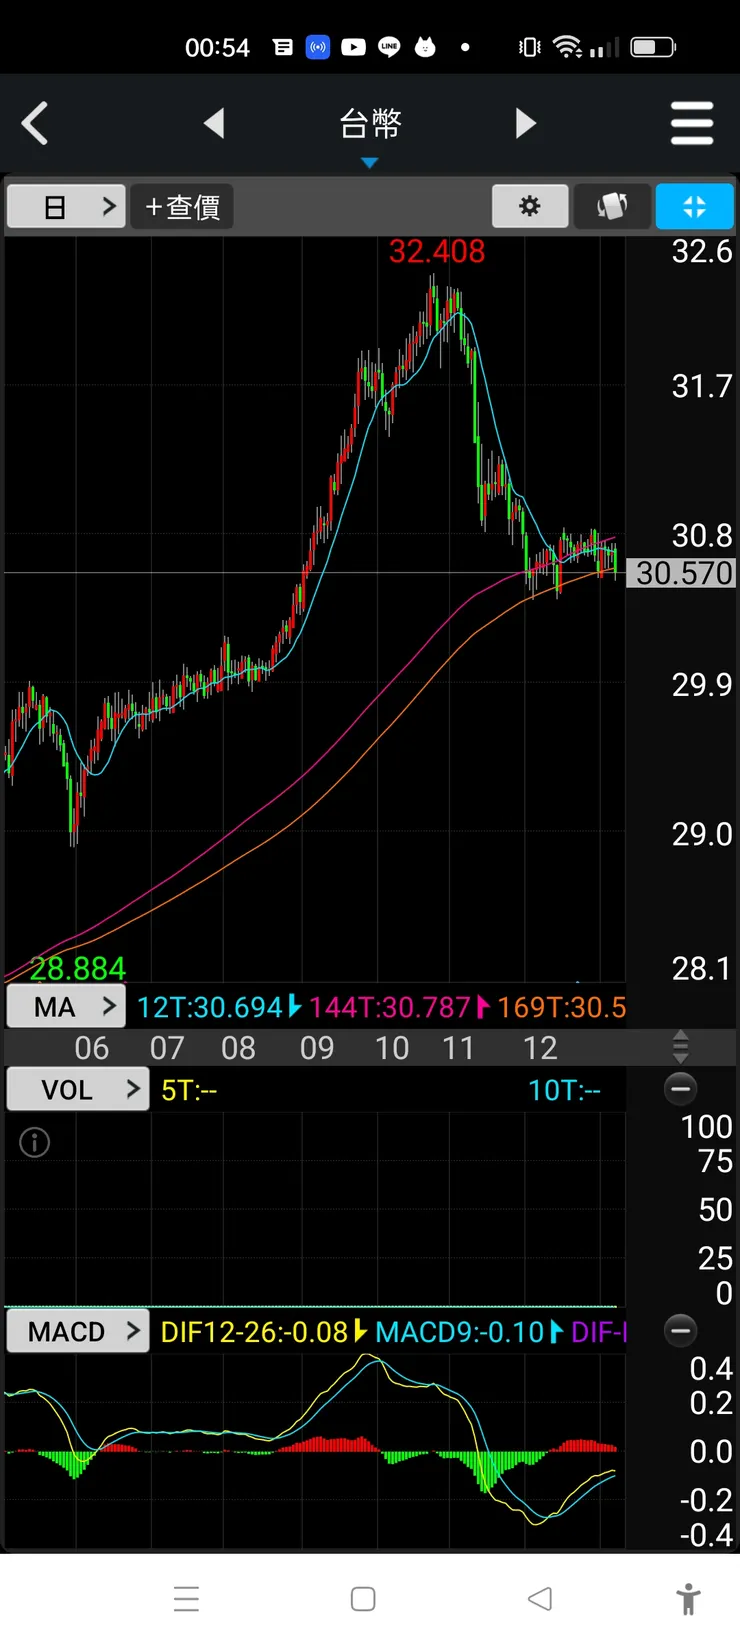Tap month 09 on the date axis

[x=317, y=1048]
